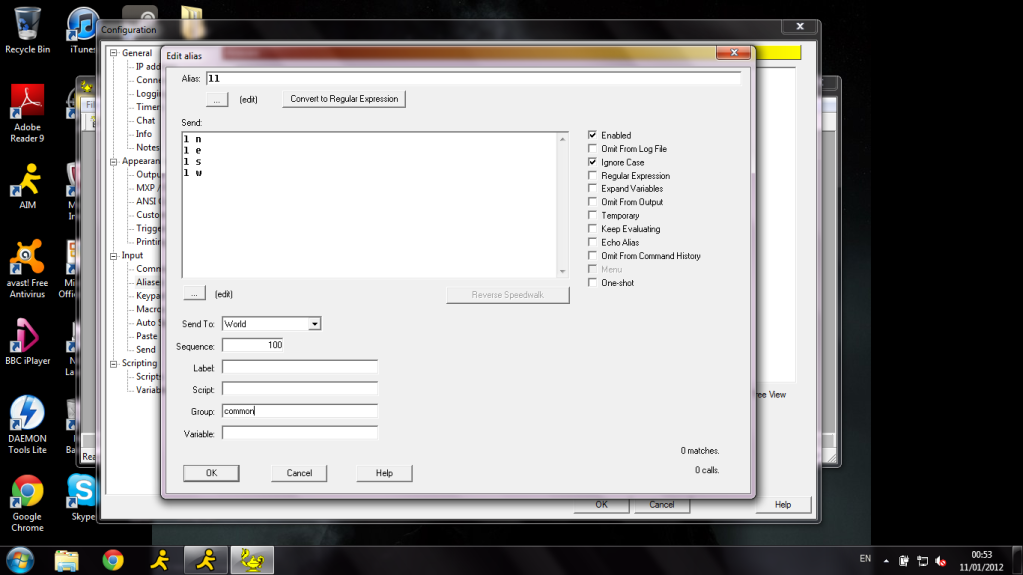The width and height of the screenshot is (1023, 575).
Task: Collapse the Input tree node
Action: point(114,256)
